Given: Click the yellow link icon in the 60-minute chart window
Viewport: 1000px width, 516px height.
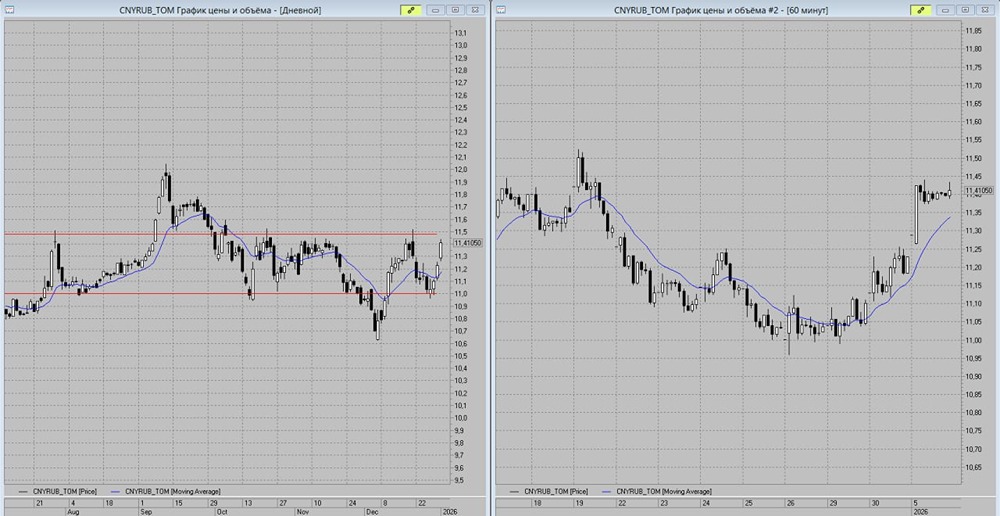Looking at the screenshot, I should 921,10.
